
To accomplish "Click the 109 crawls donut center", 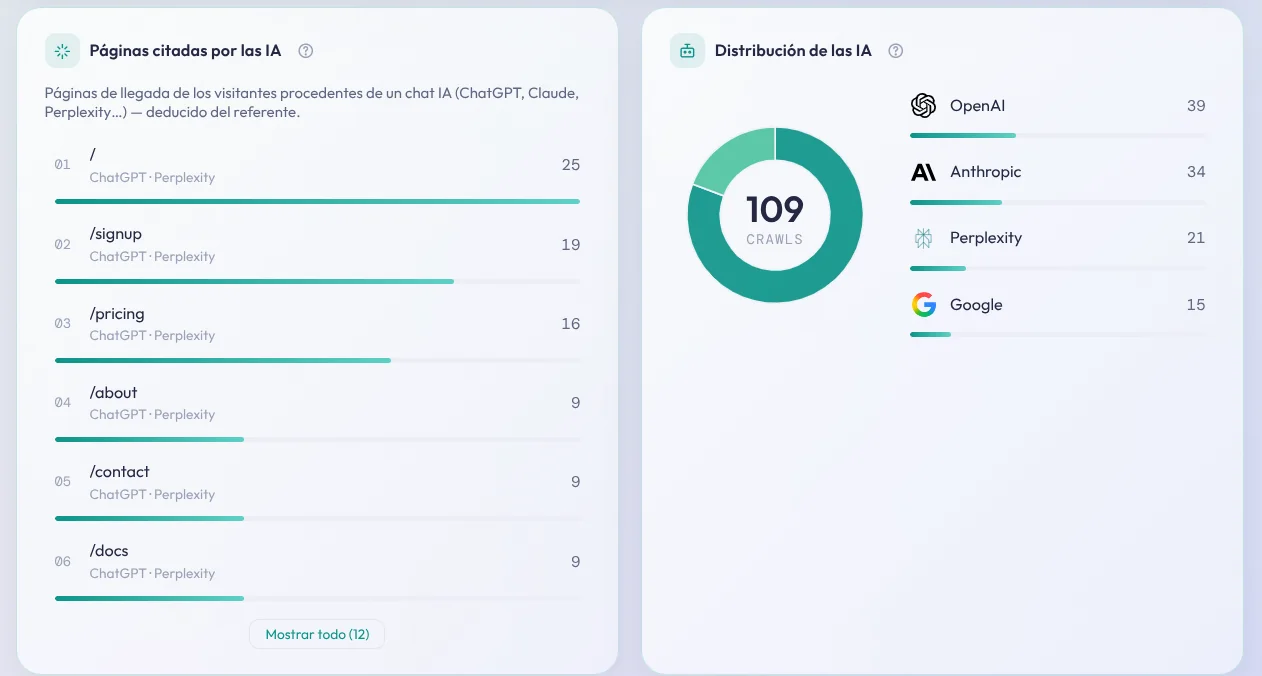I will click(775, 215).
